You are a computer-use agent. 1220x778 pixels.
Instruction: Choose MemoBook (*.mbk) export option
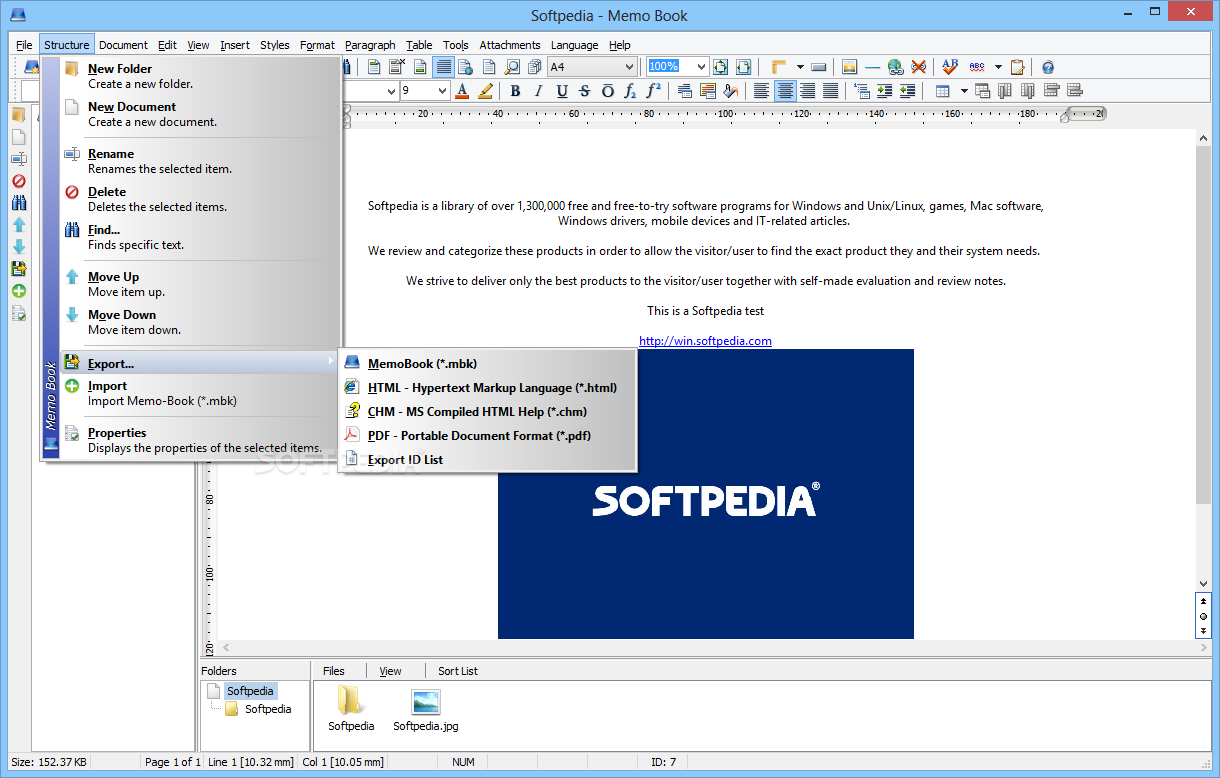point(488,364)
